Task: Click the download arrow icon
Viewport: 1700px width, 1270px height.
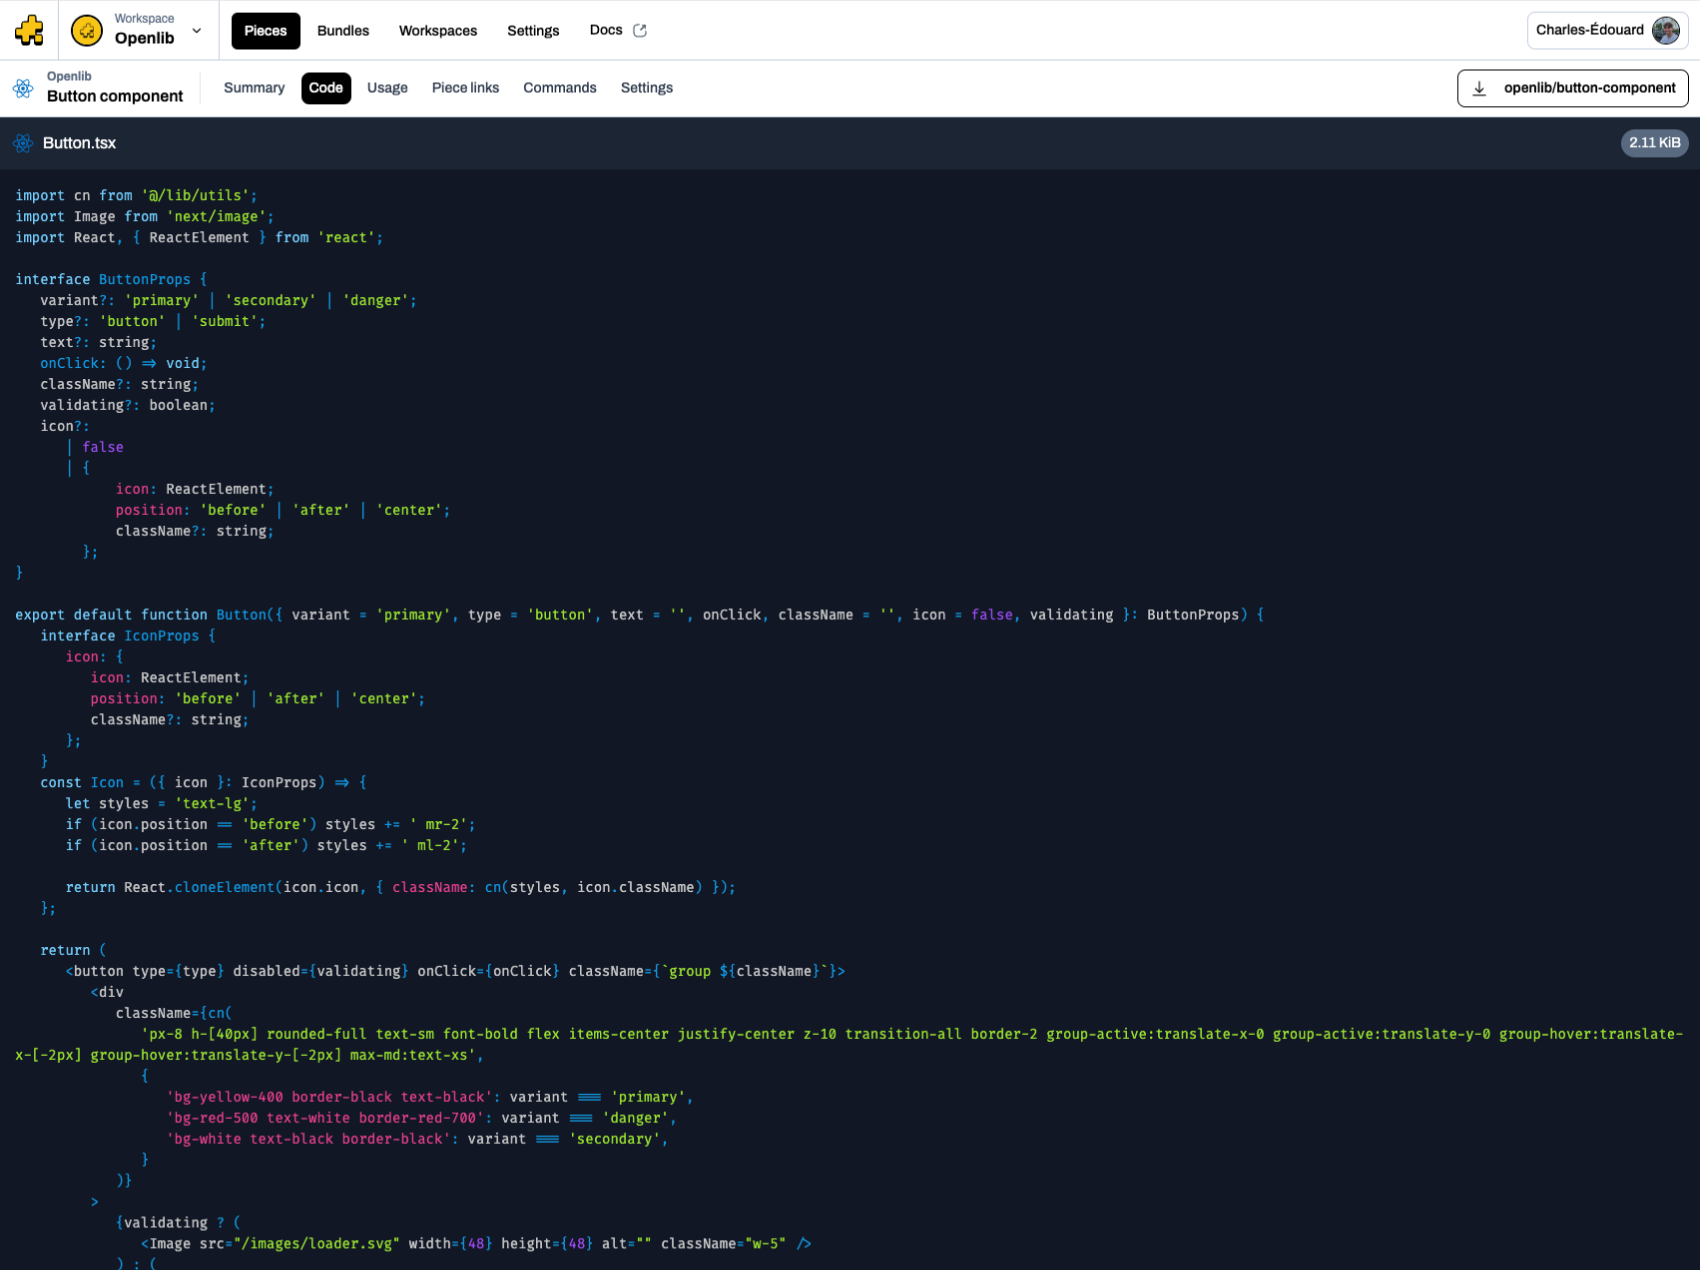Action: tap(1479, 88)
